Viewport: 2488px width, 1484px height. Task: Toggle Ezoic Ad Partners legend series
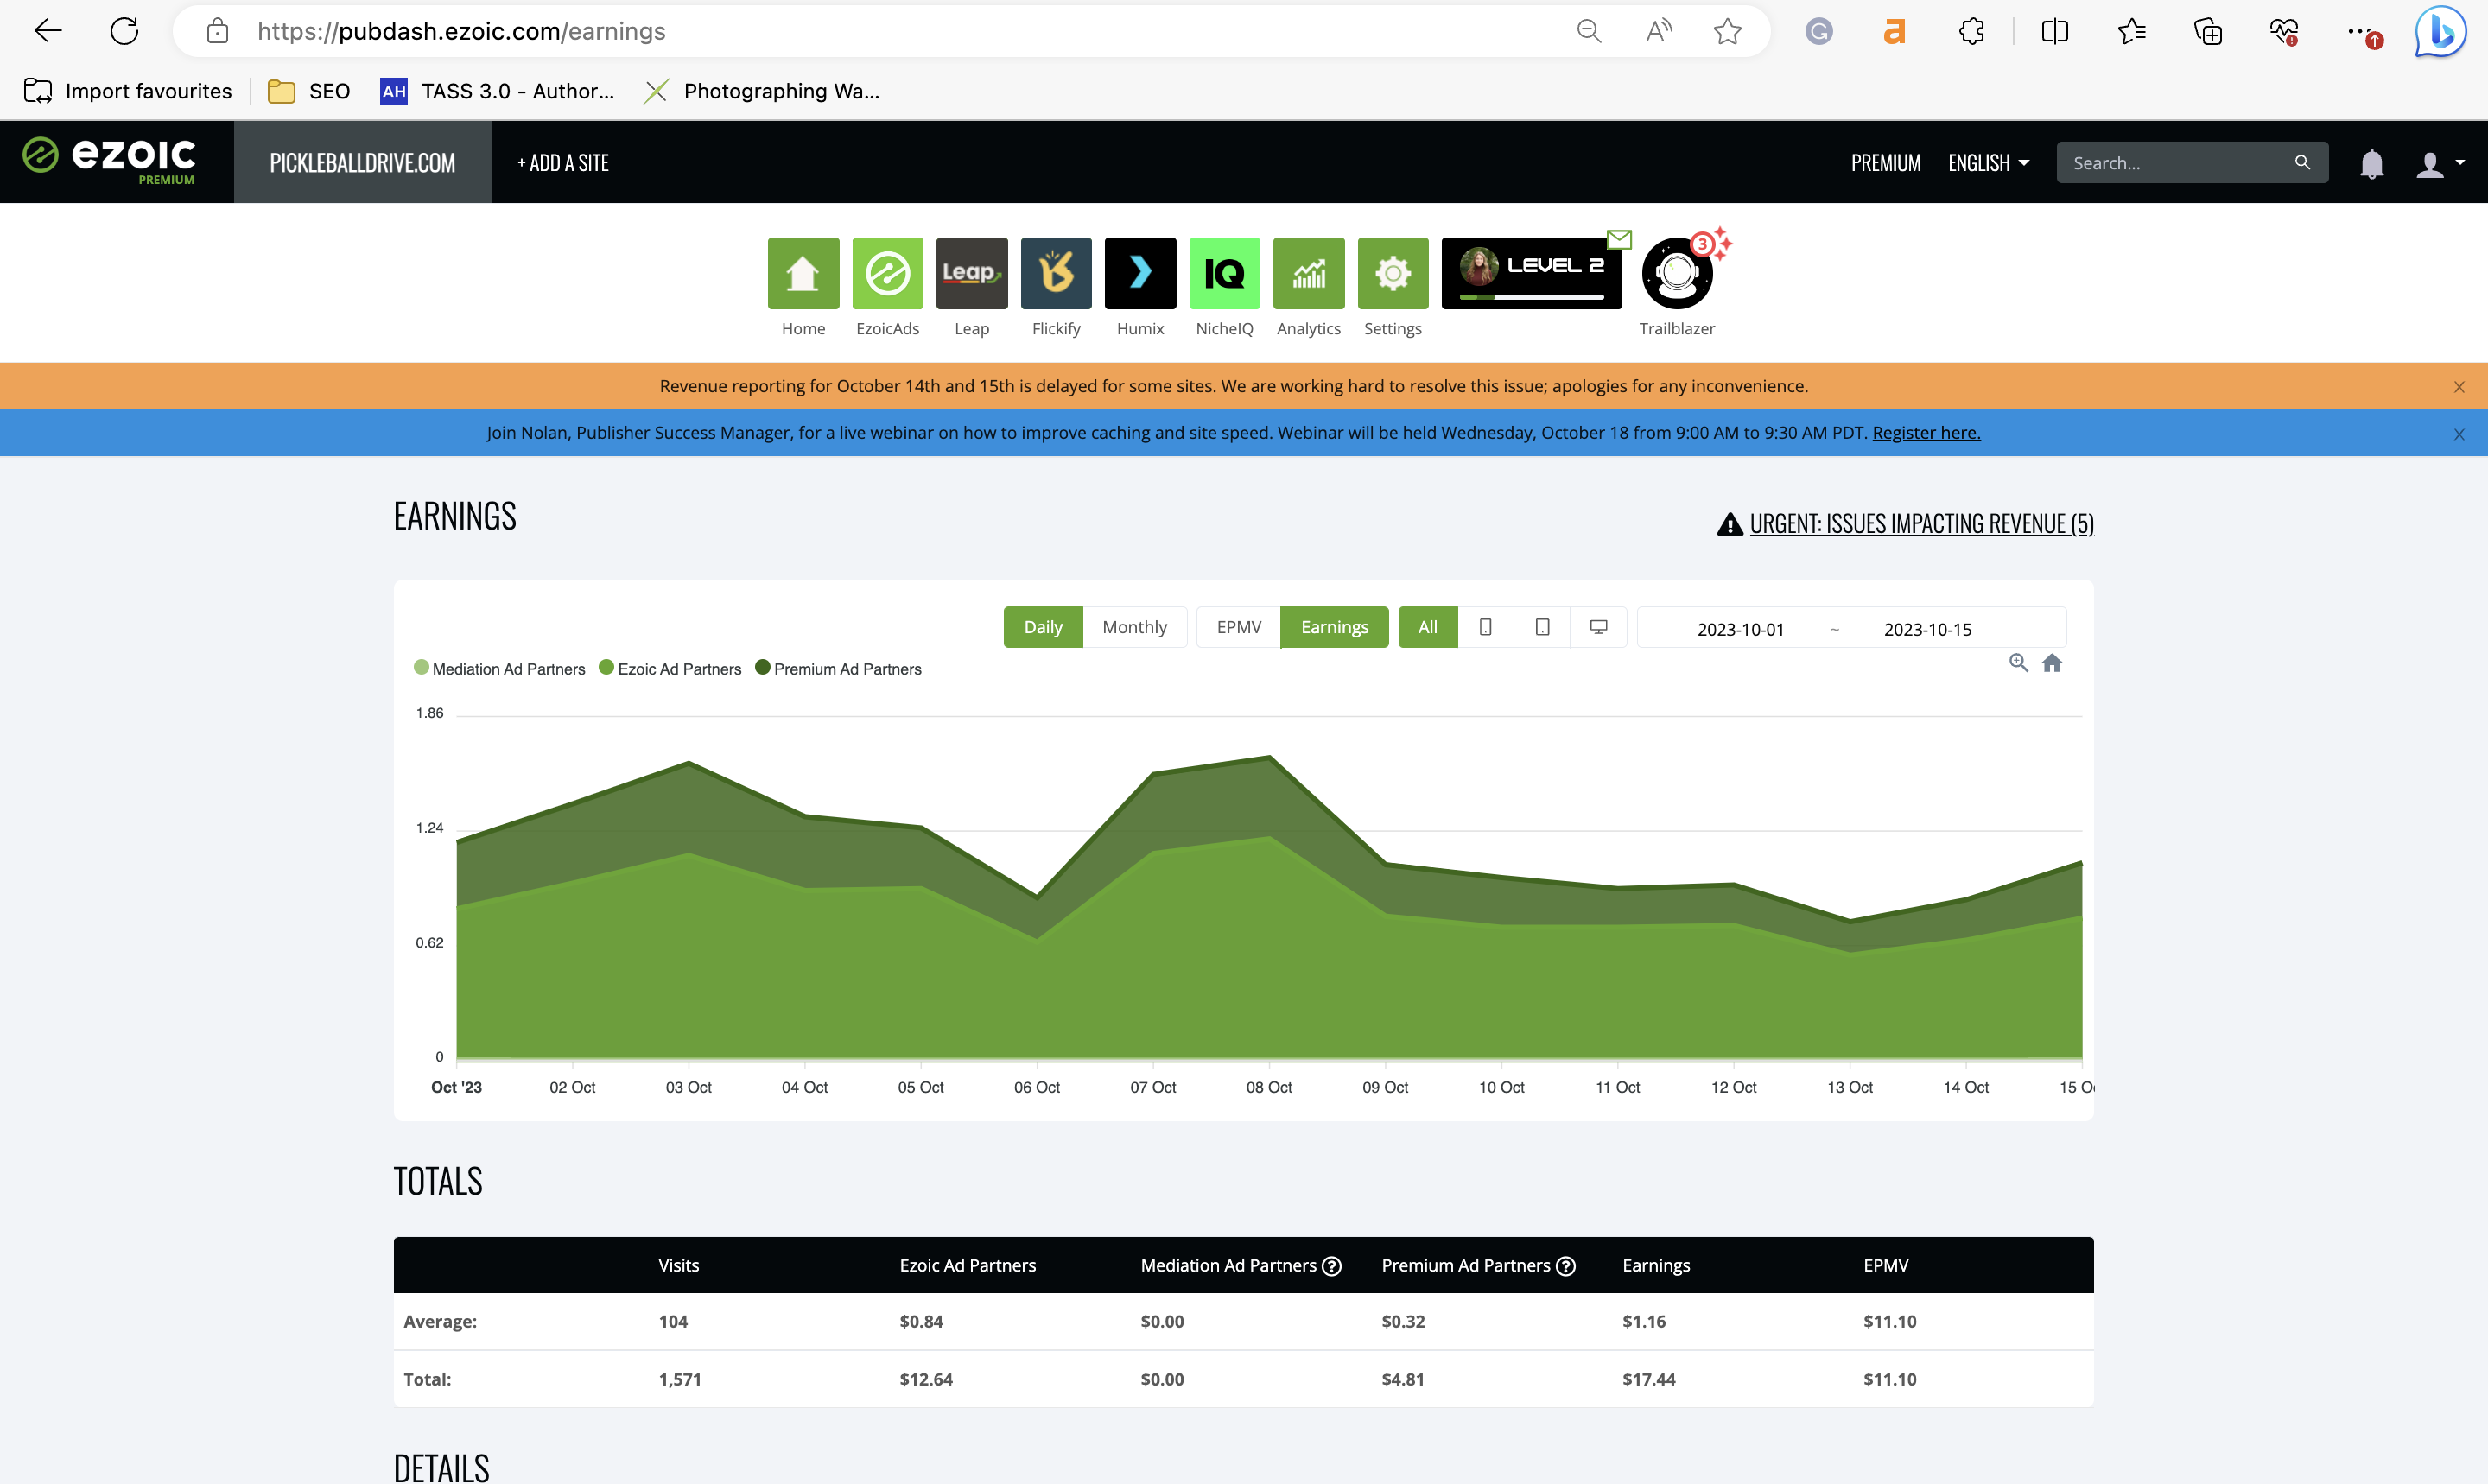click(x=670, y=669)
